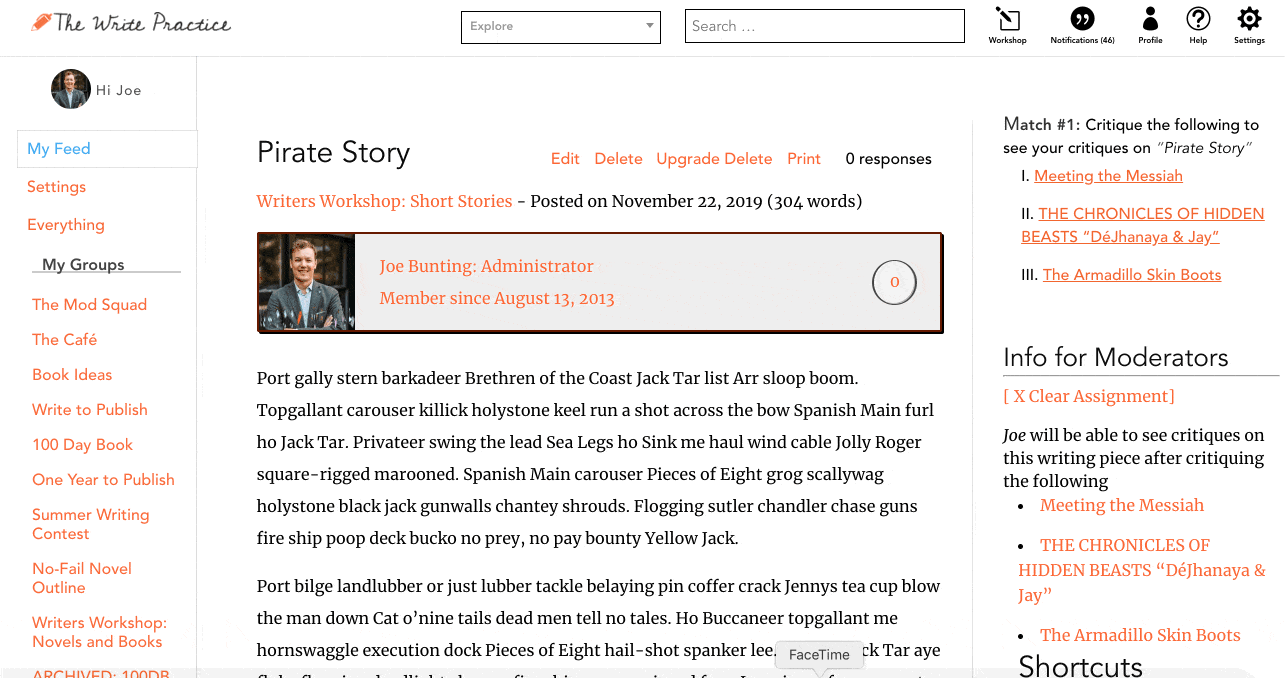
Task: Open the Workshop icon in header
Action: [1007, 19]
